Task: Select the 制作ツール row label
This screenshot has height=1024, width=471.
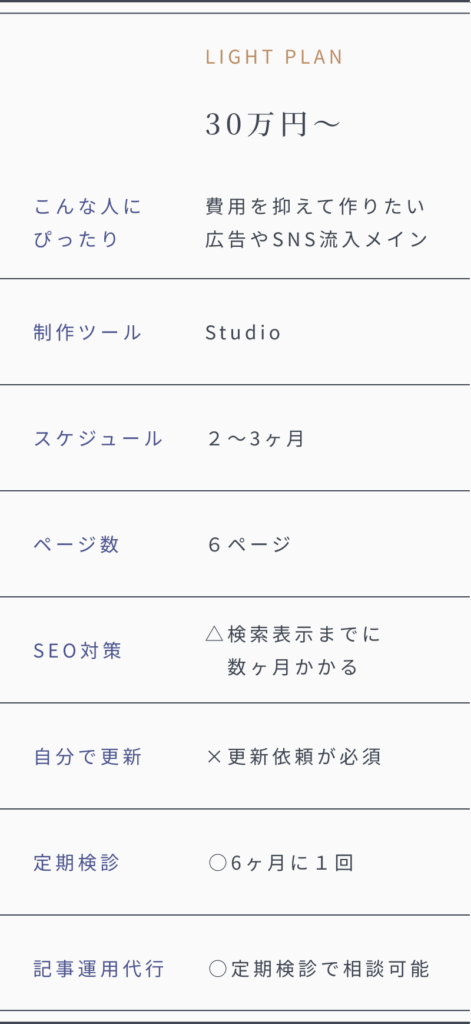Action: pos(88,332)
